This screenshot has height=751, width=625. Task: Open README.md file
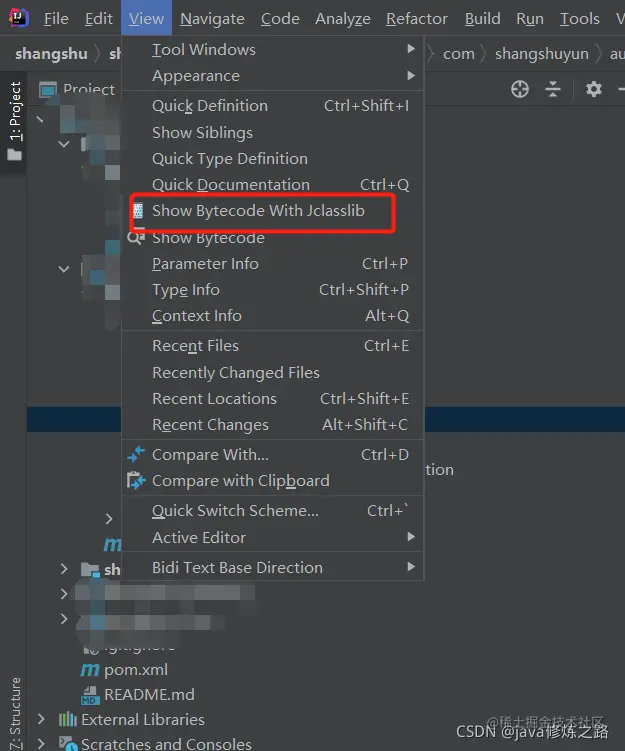(149, 694)
